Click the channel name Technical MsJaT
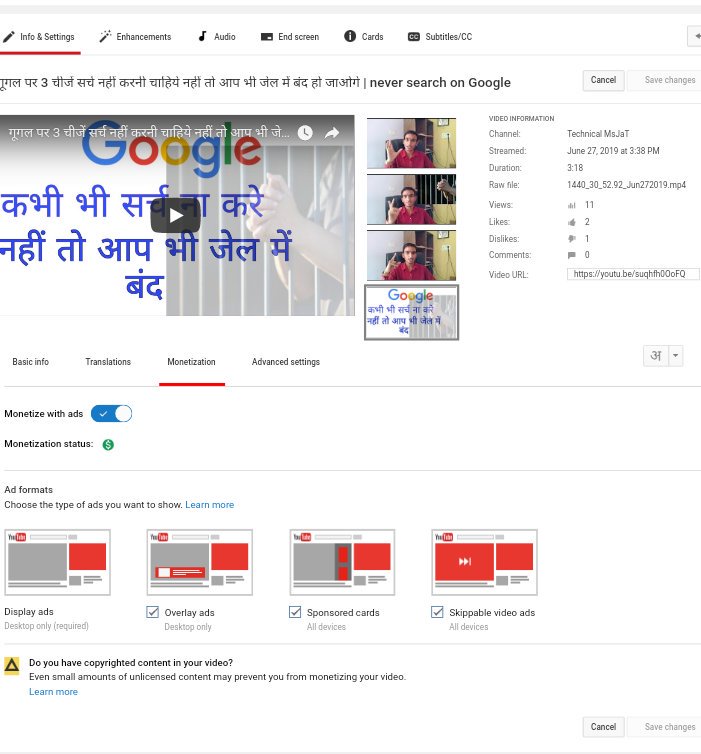 click(598, 134)
